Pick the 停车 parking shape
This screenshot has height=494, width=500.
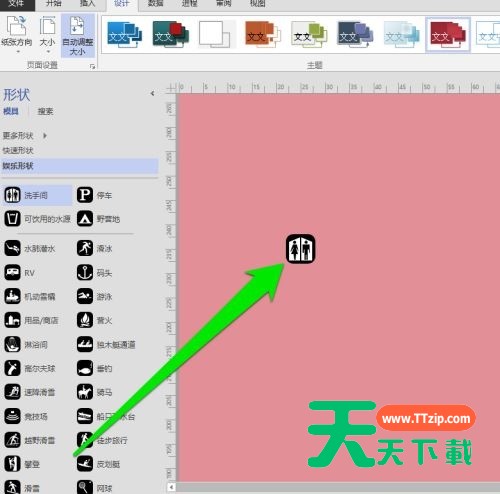coord(95,195)
